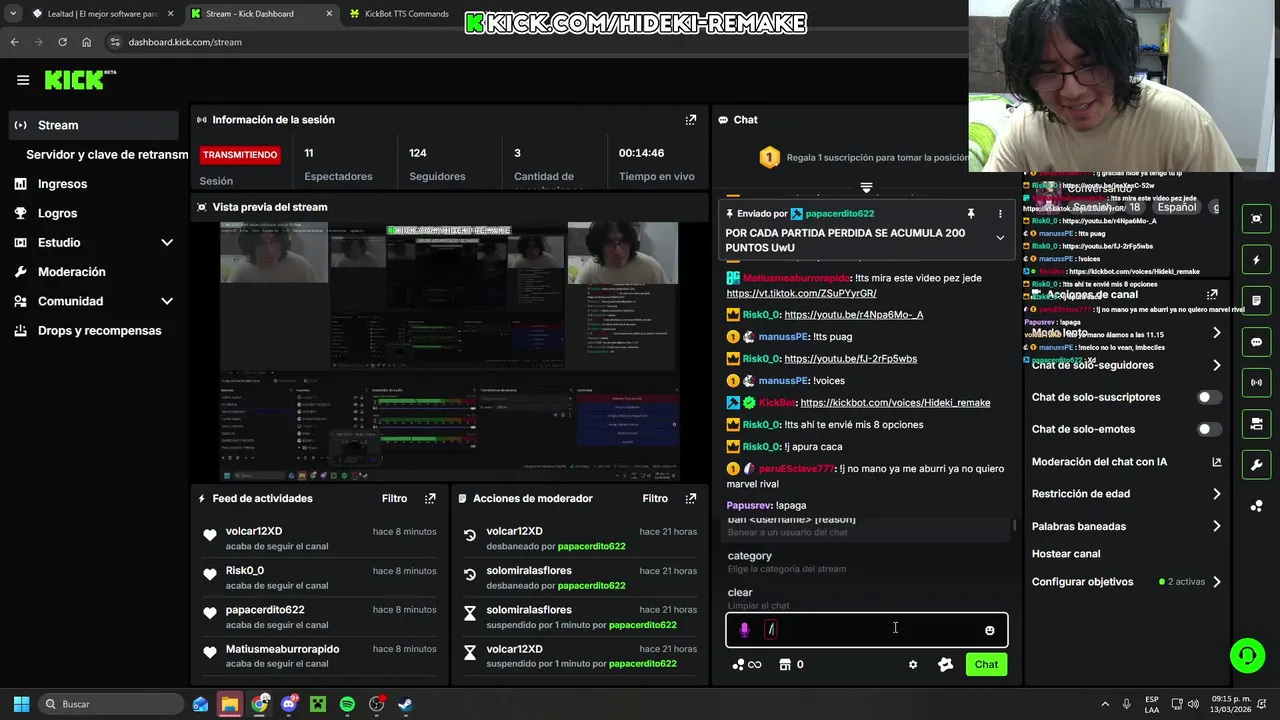Reload the browser page

click(x=62, y=42)
